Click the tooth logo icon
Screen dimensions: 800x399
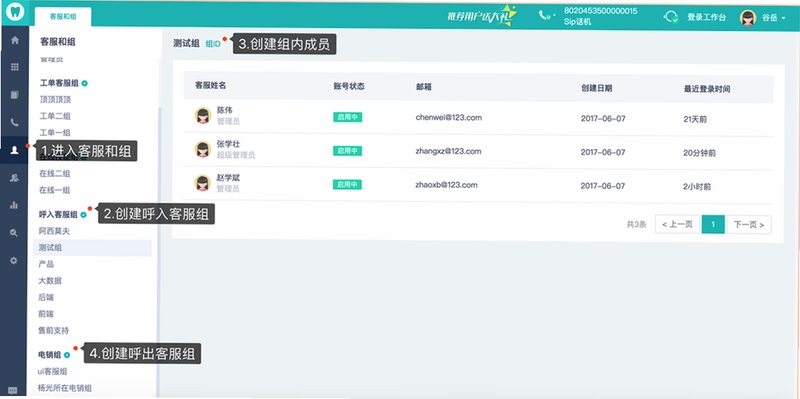(x=14, y=12)
